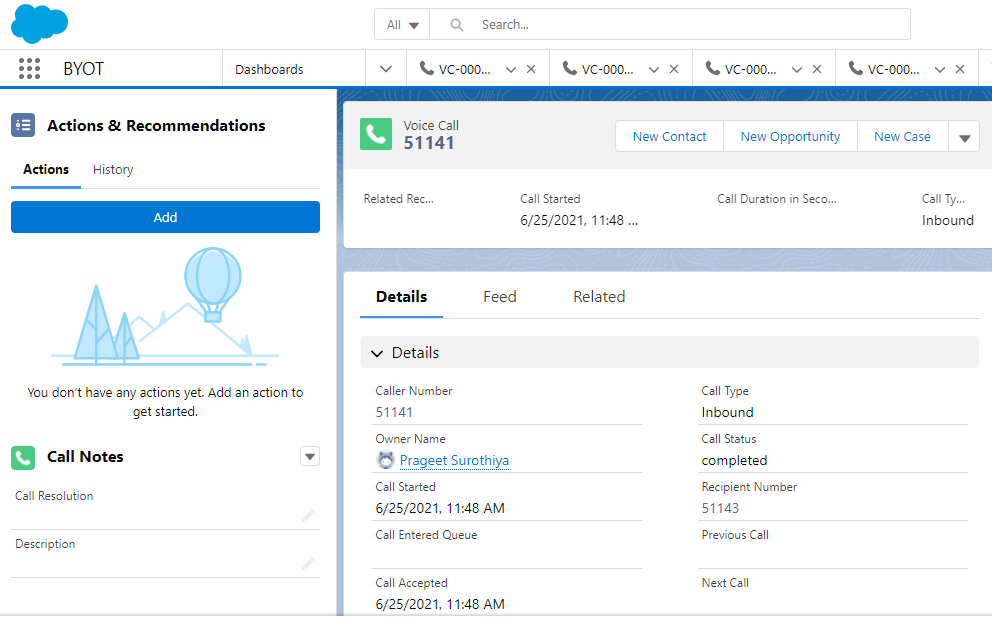Switch to the History tab
992x622 pixels.
click(x=112, y=169)
